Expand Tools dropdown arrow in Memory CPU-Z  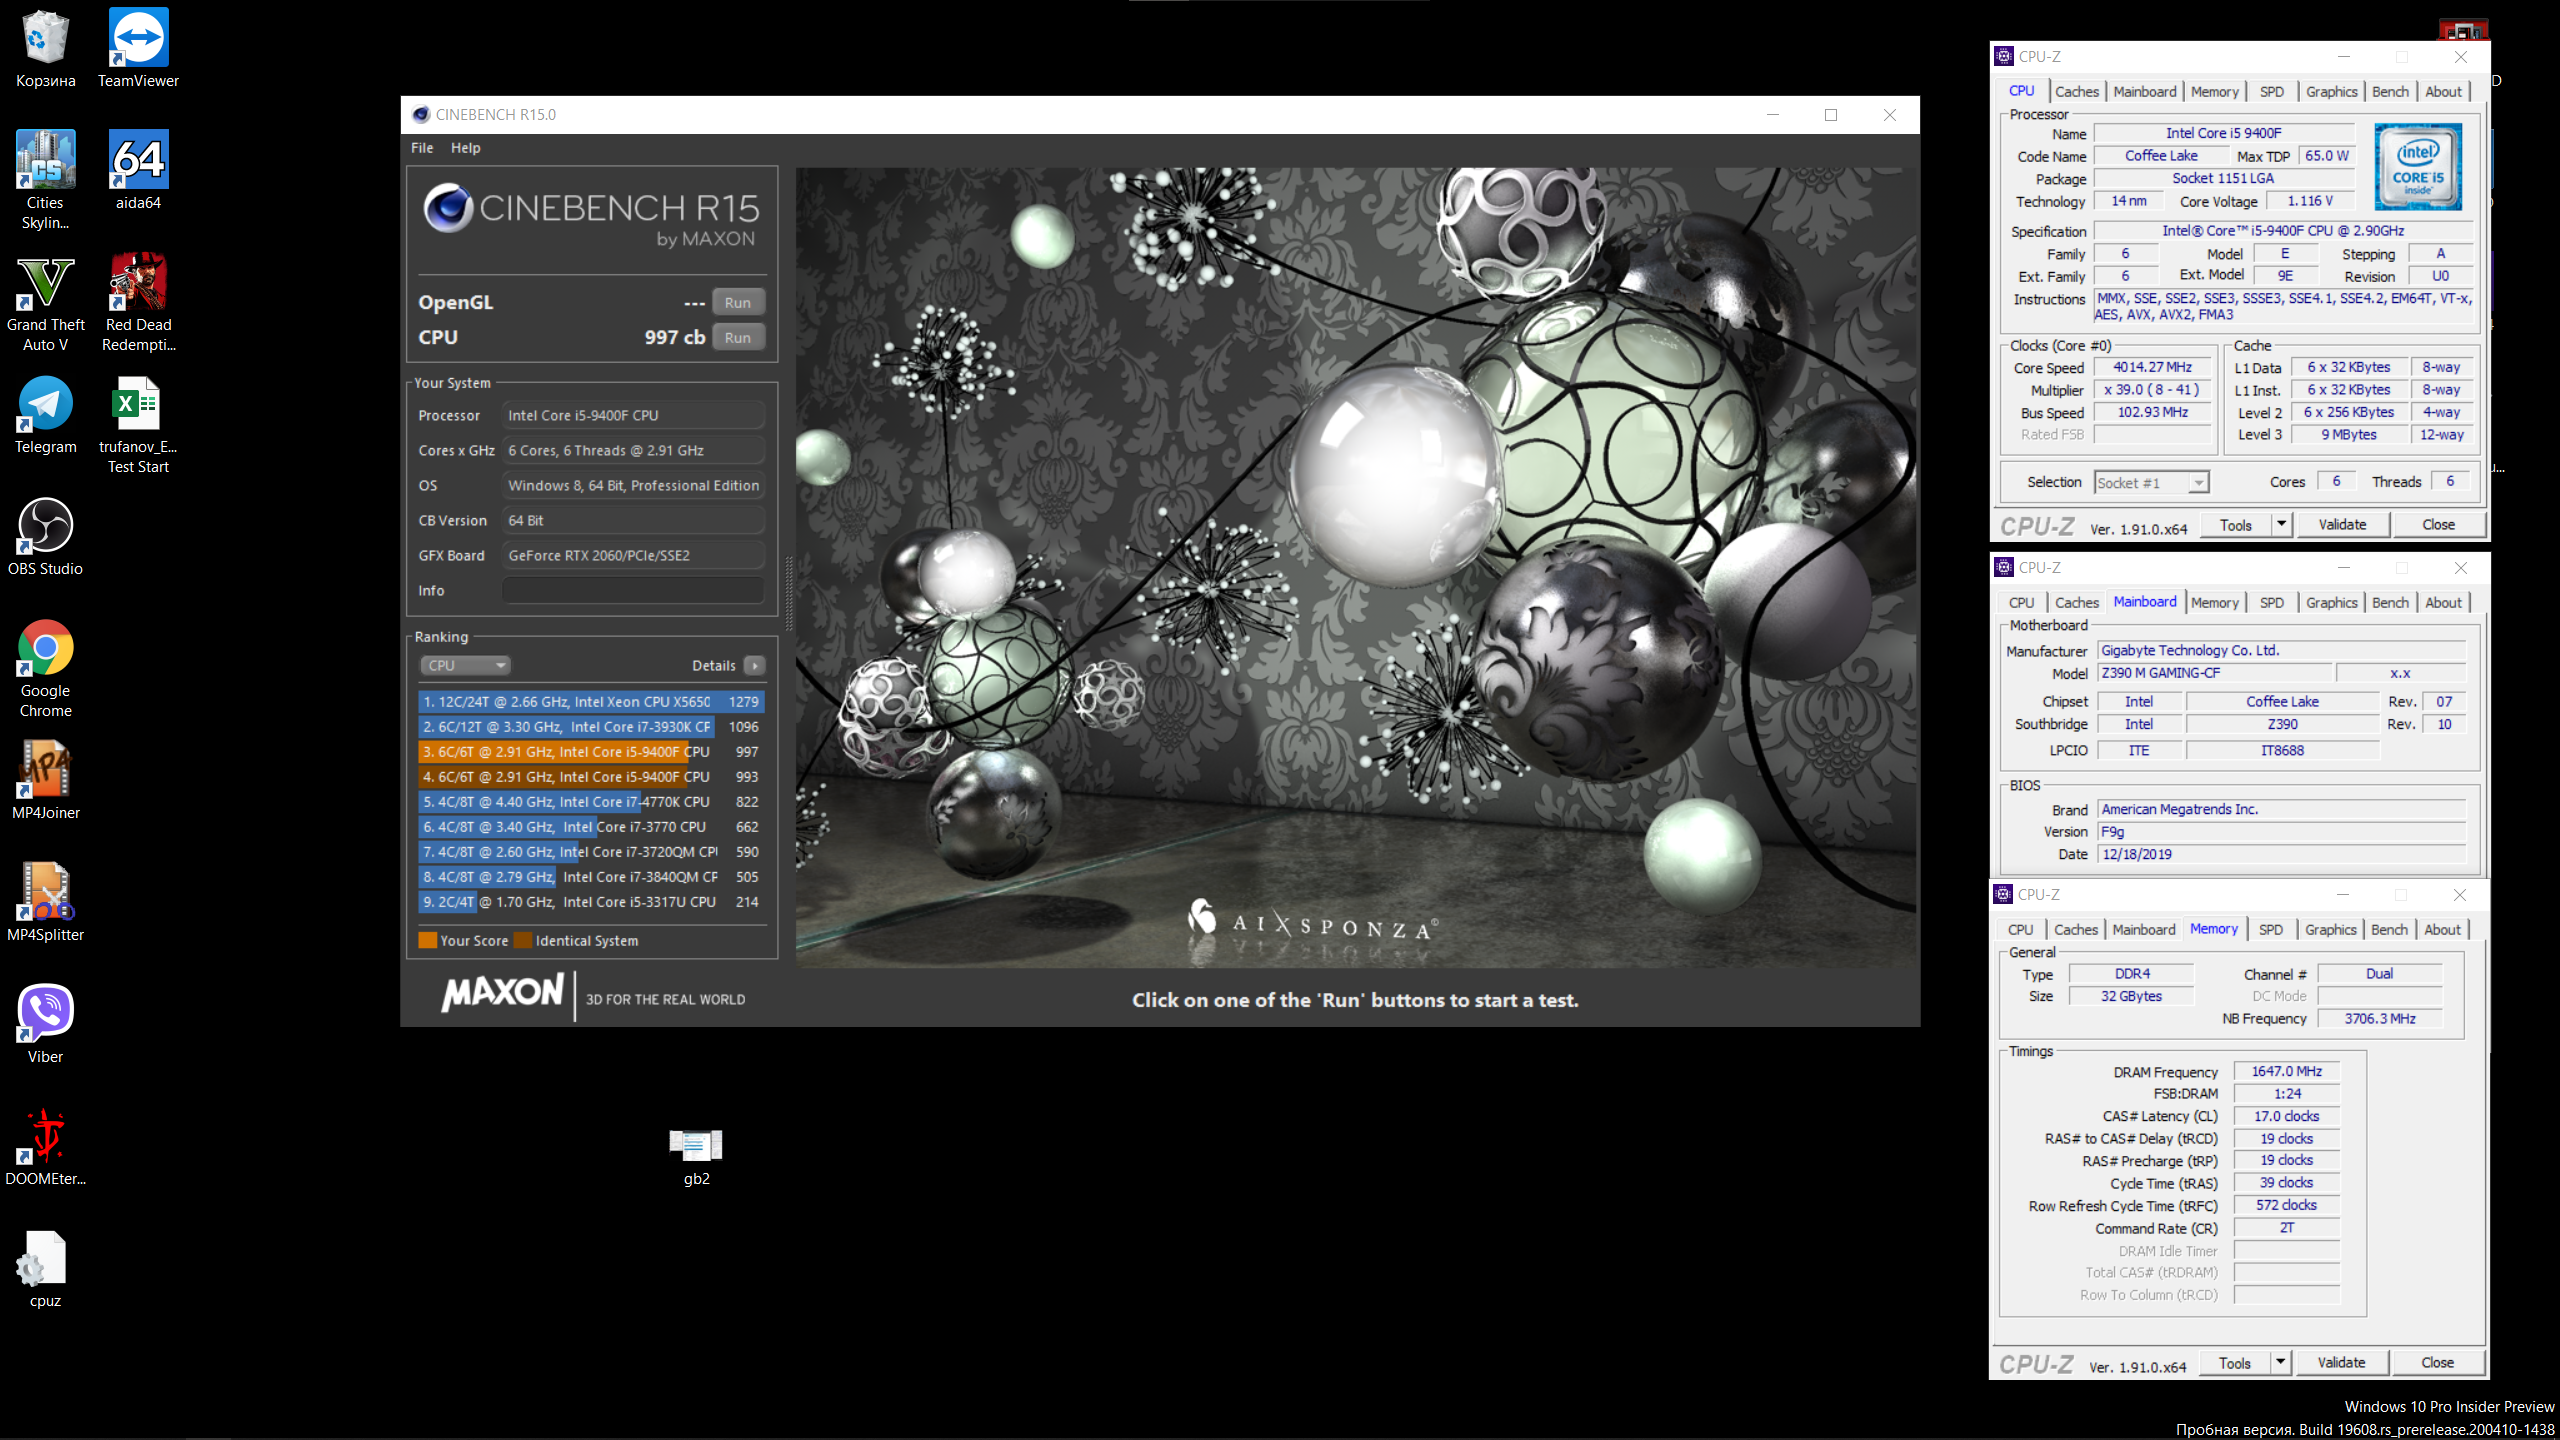tap(2281, 1363)
